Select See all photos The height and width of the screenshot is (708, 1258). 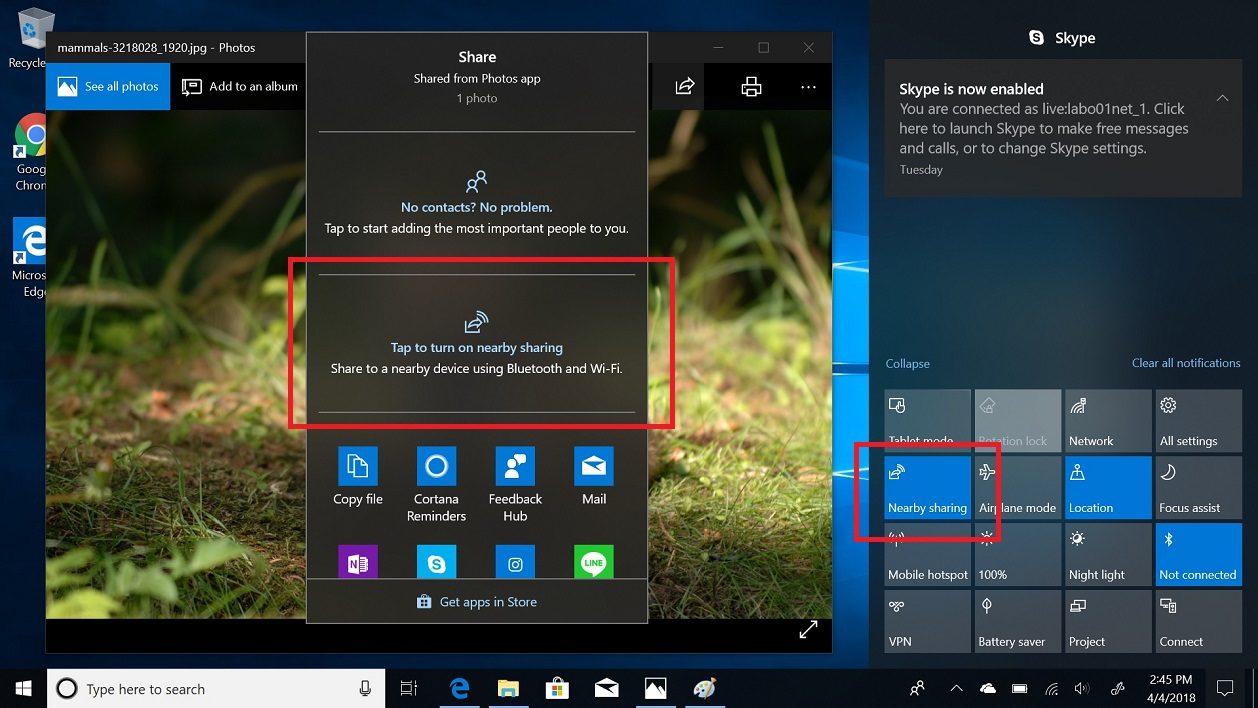[108, 86]
